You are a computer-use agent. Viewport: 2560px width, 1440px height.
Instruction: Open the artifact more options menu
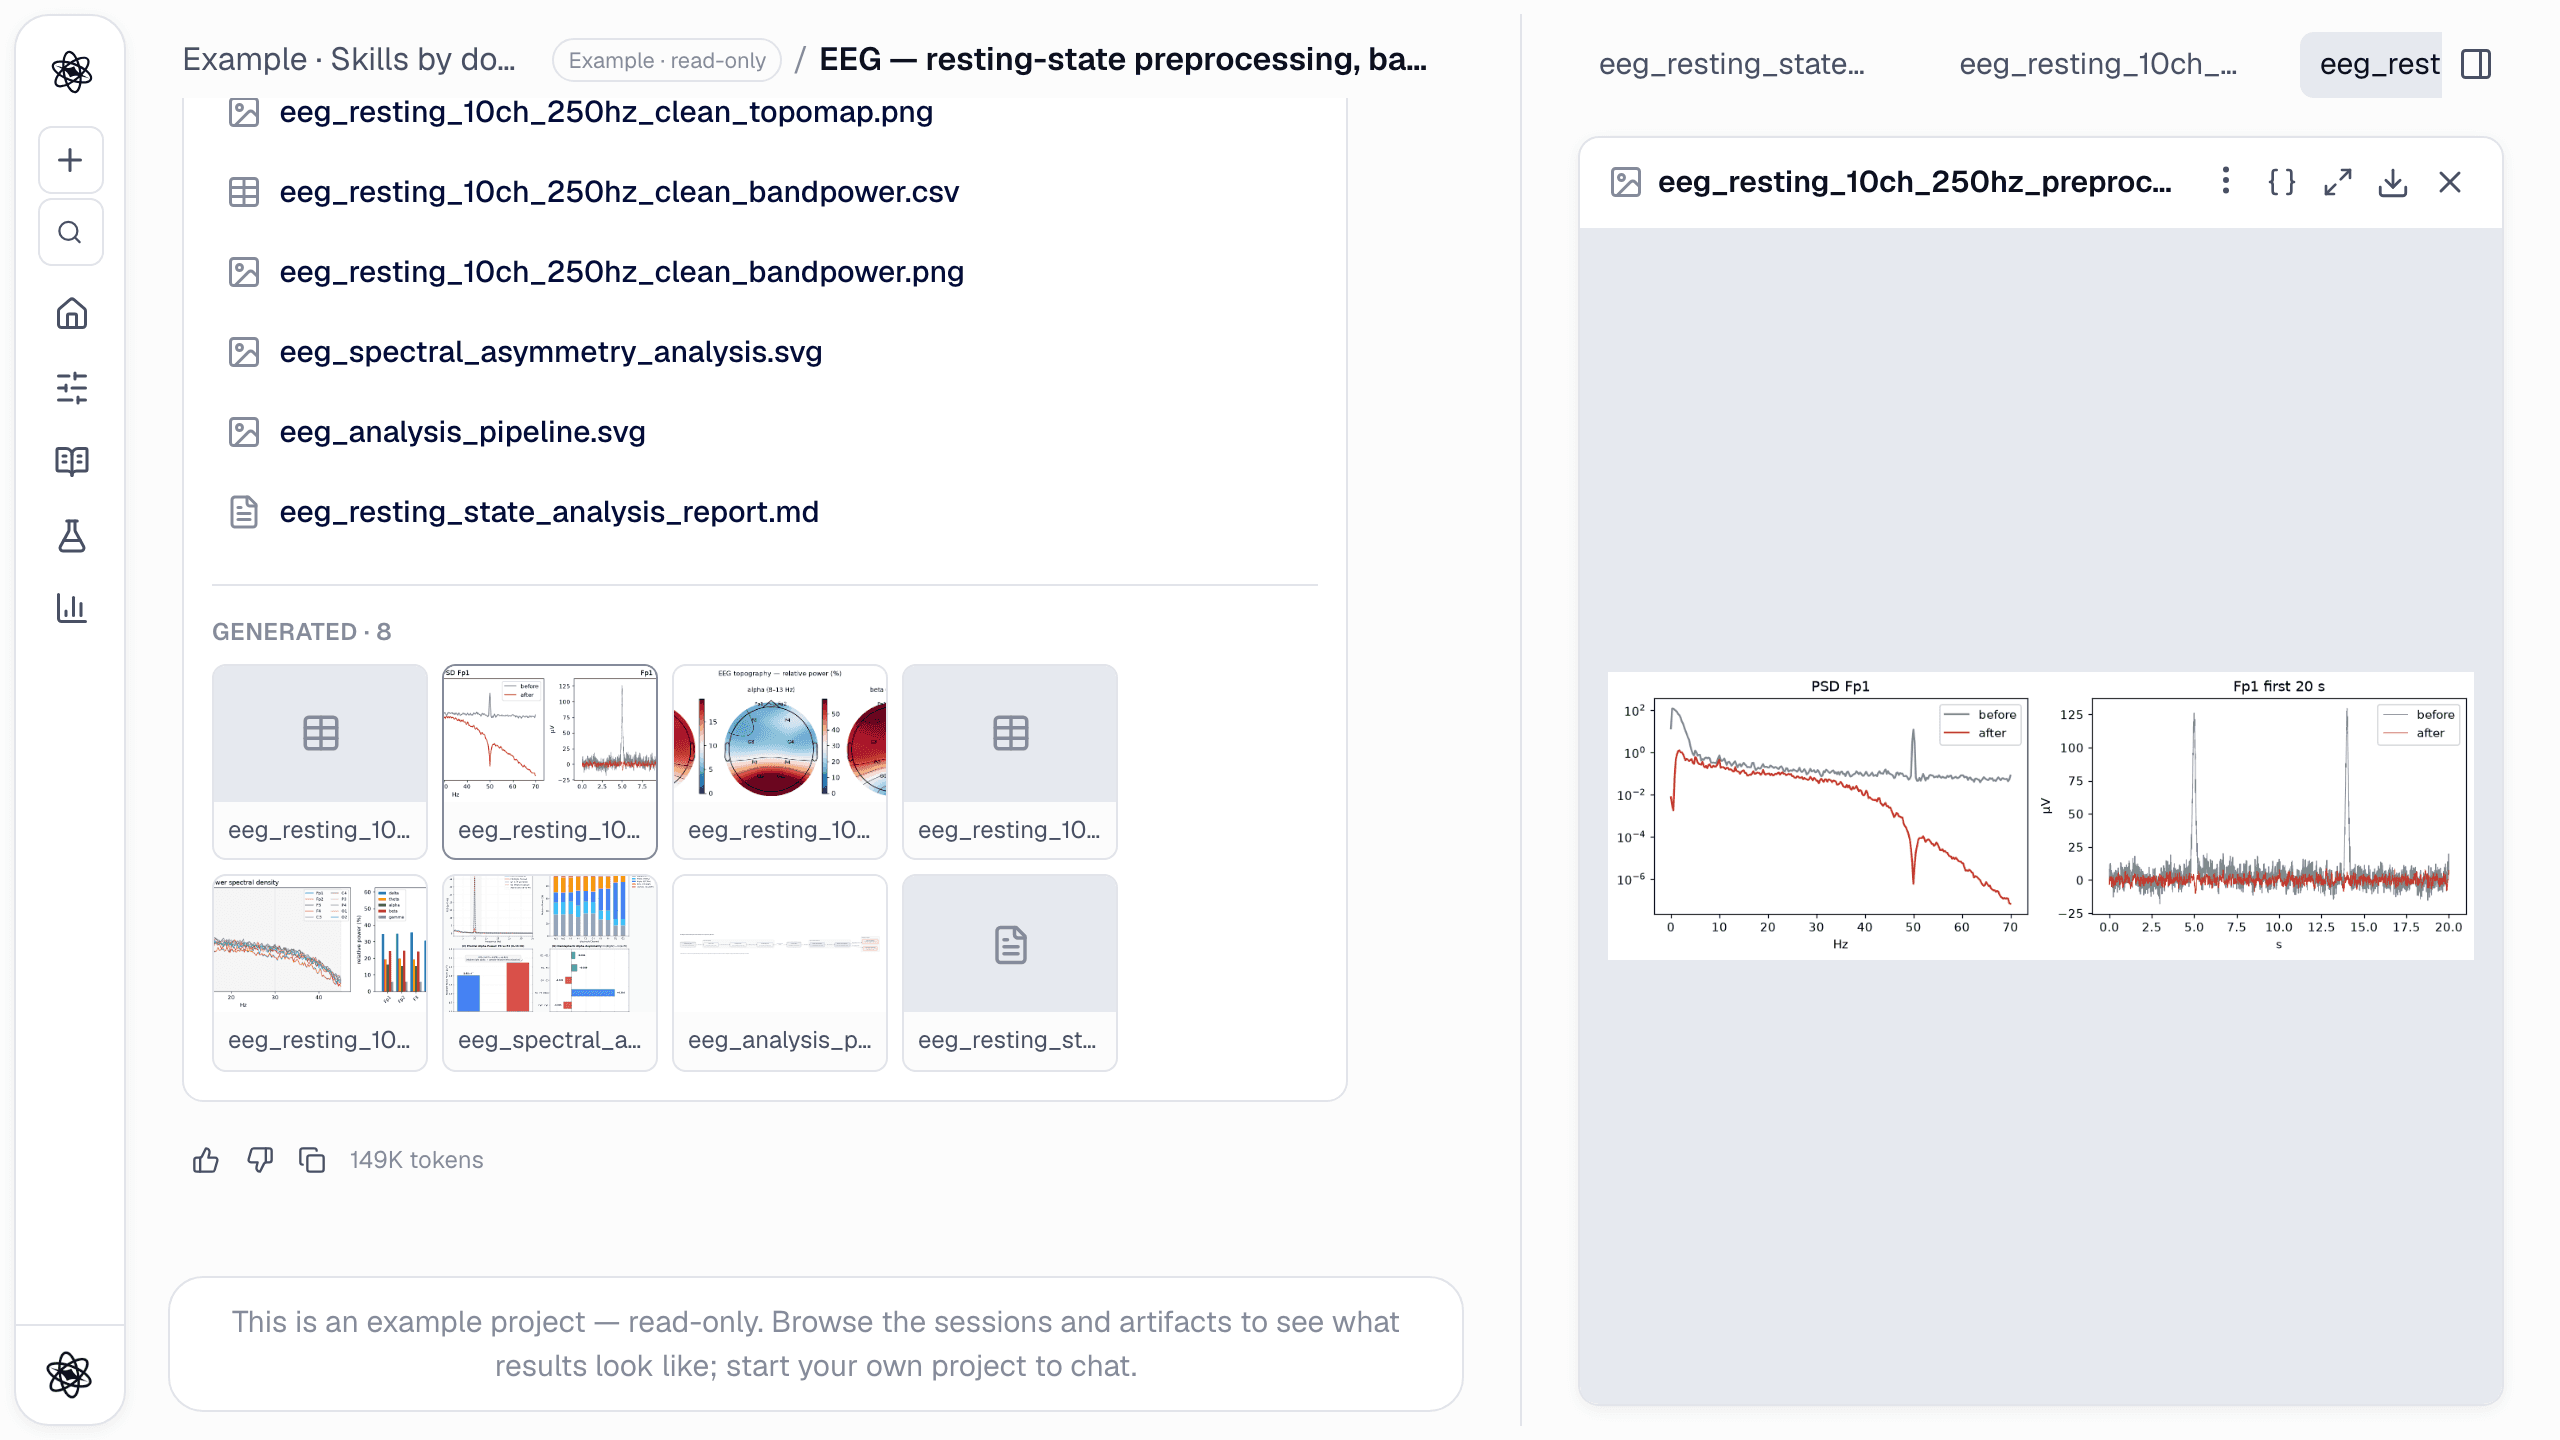click(2225, 182)
